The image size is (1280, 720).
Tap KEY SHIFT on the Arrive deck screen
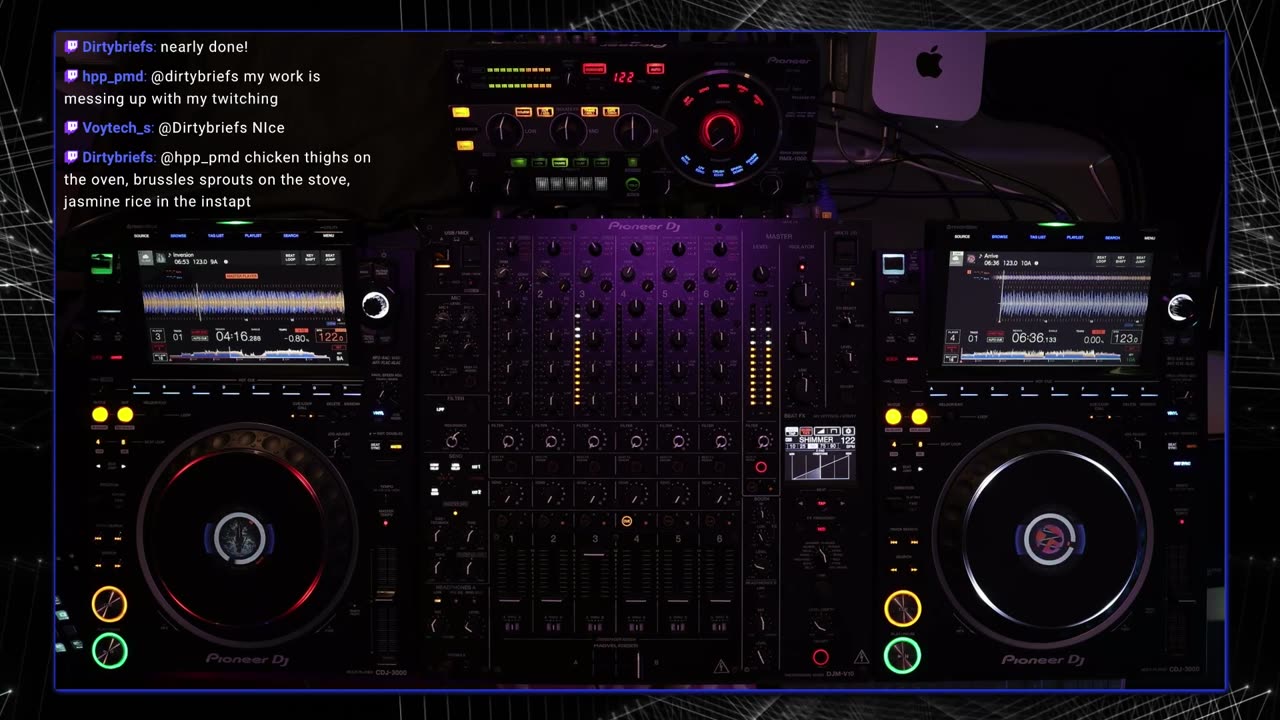tap(1119, 260)
